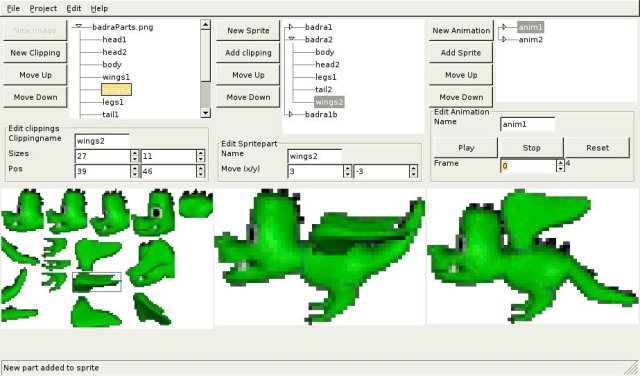Viewport: 640px width, 376px height.
Task: Reset the animation
Action: pos(598,148)
